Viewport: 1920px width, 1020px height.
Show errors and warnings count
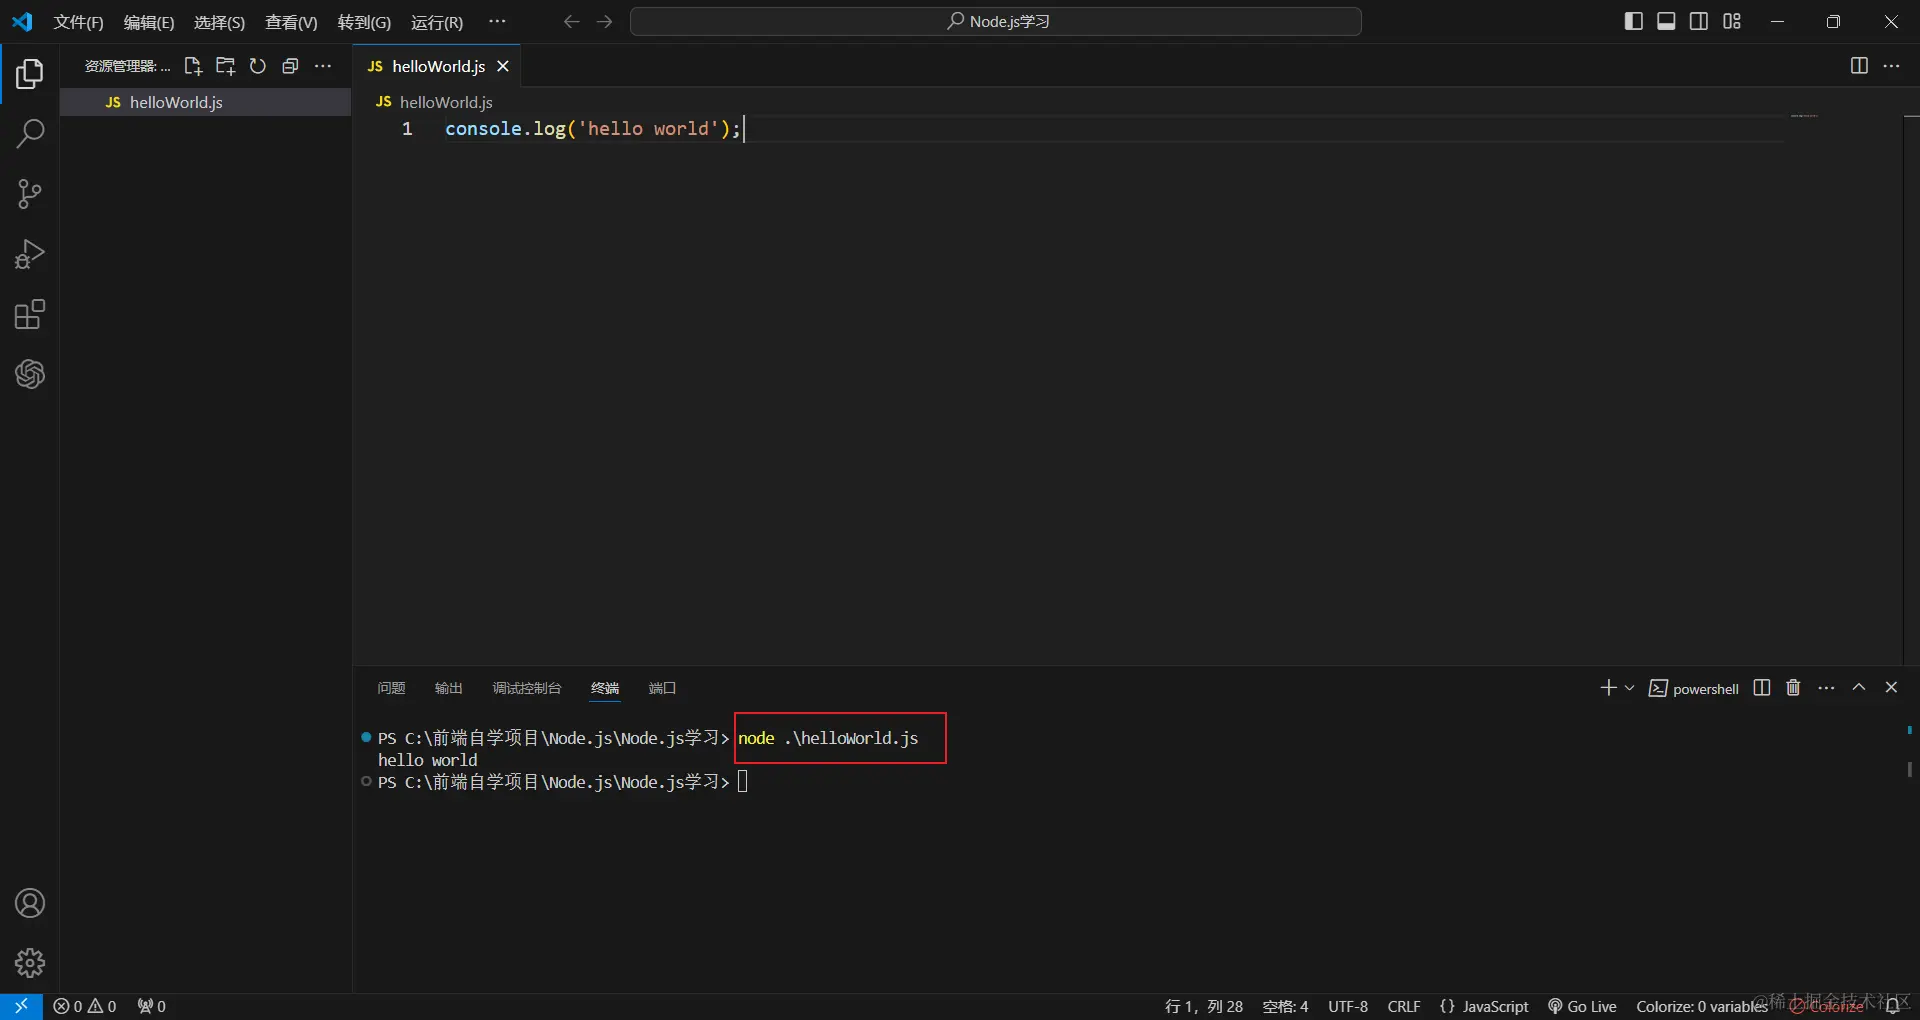click(85, 1006)
